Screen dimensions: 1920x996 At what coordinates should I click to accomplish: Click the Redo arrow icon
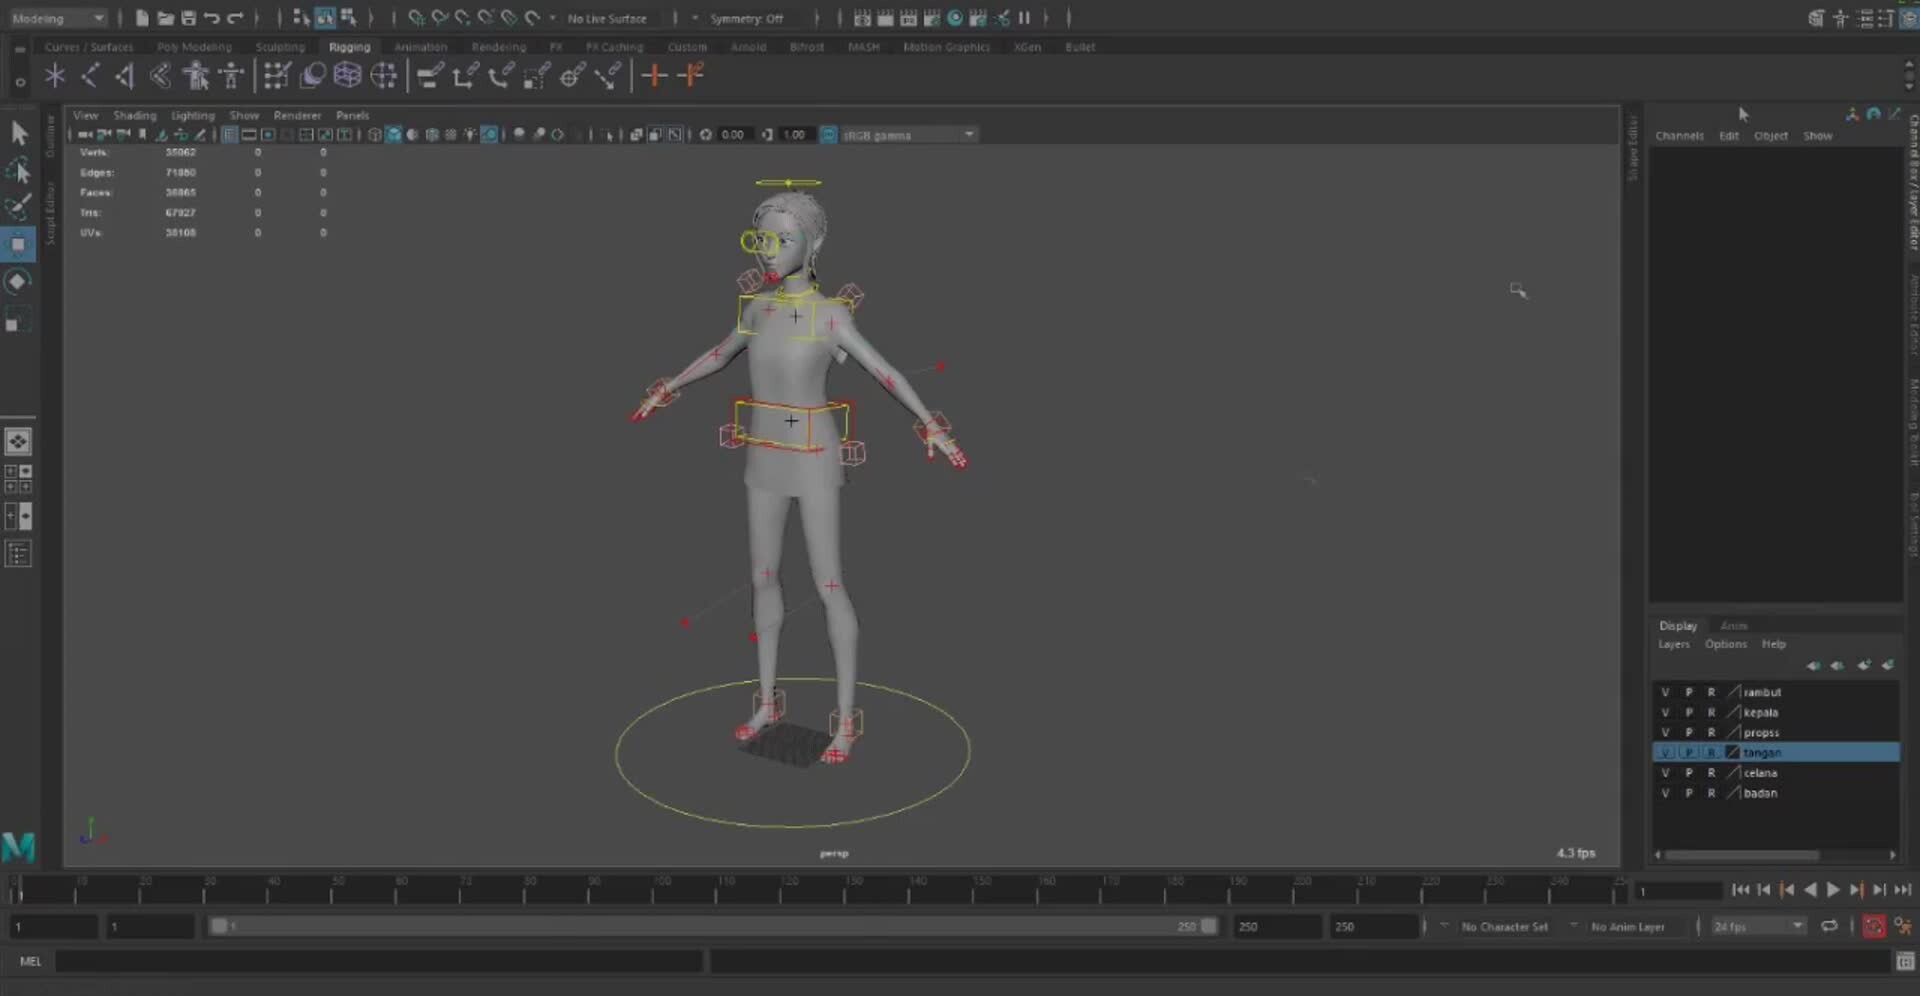point(235,18)
